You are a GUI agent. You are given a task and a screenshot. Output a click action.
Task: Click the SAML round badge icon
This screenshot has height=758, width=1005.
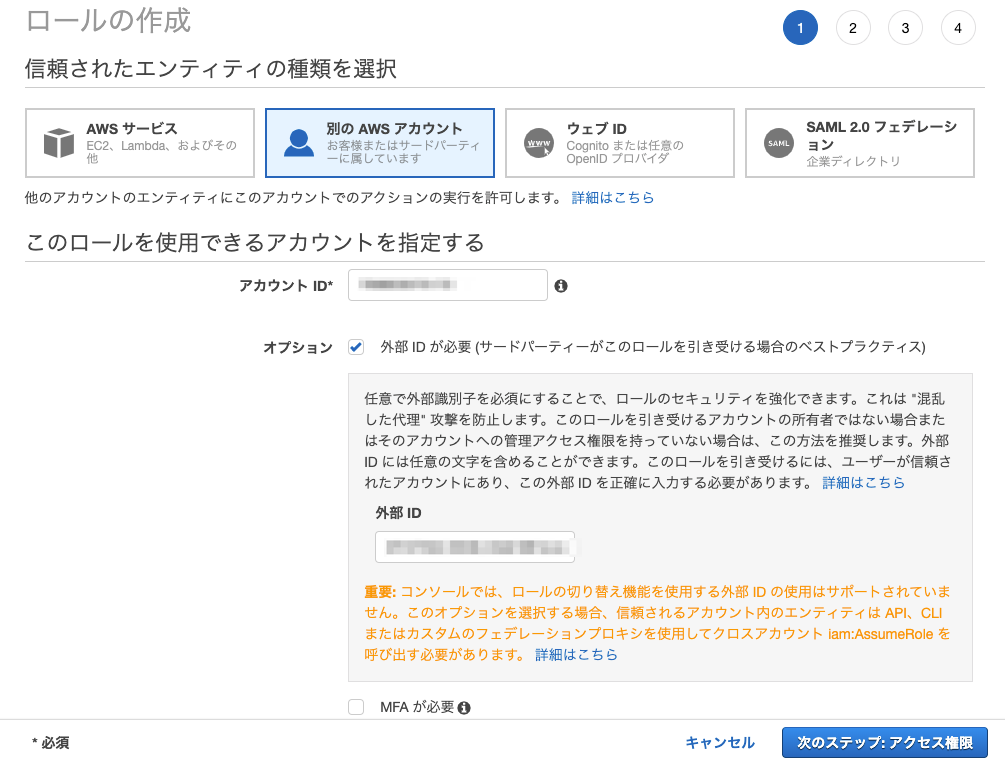(x=779, y=143)
